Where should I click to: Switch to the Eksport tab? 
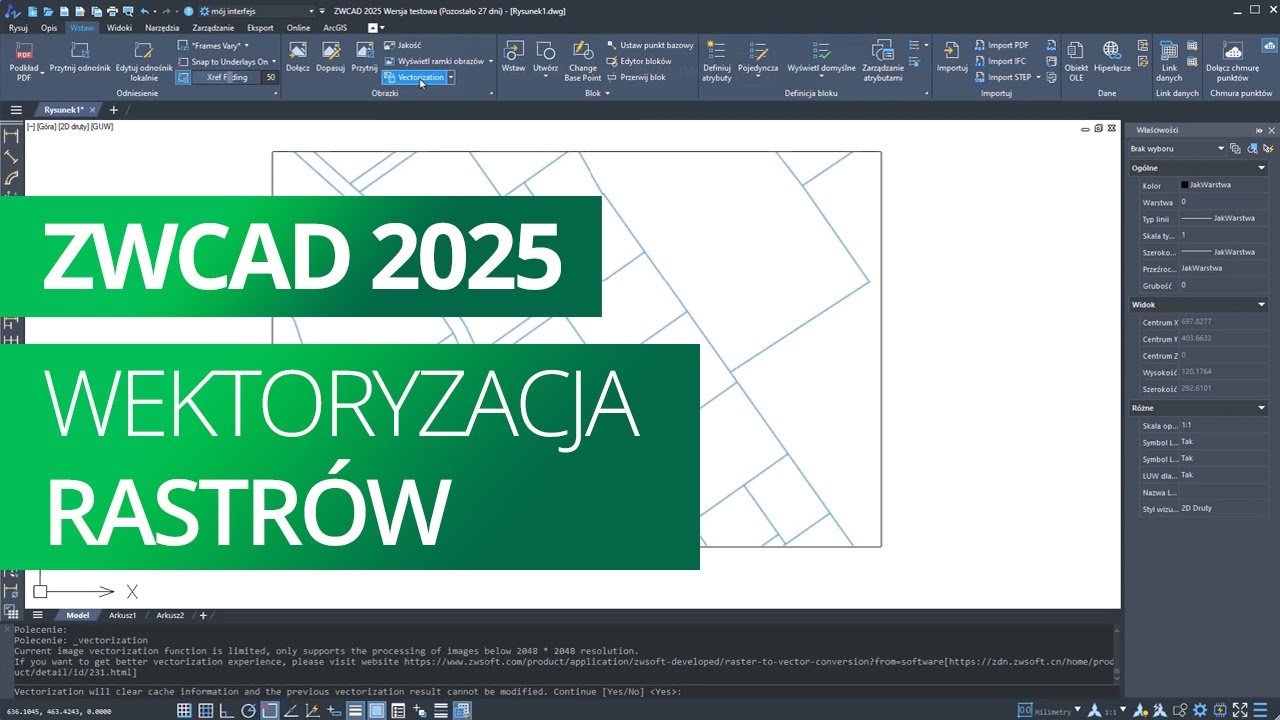pos(260,28)
